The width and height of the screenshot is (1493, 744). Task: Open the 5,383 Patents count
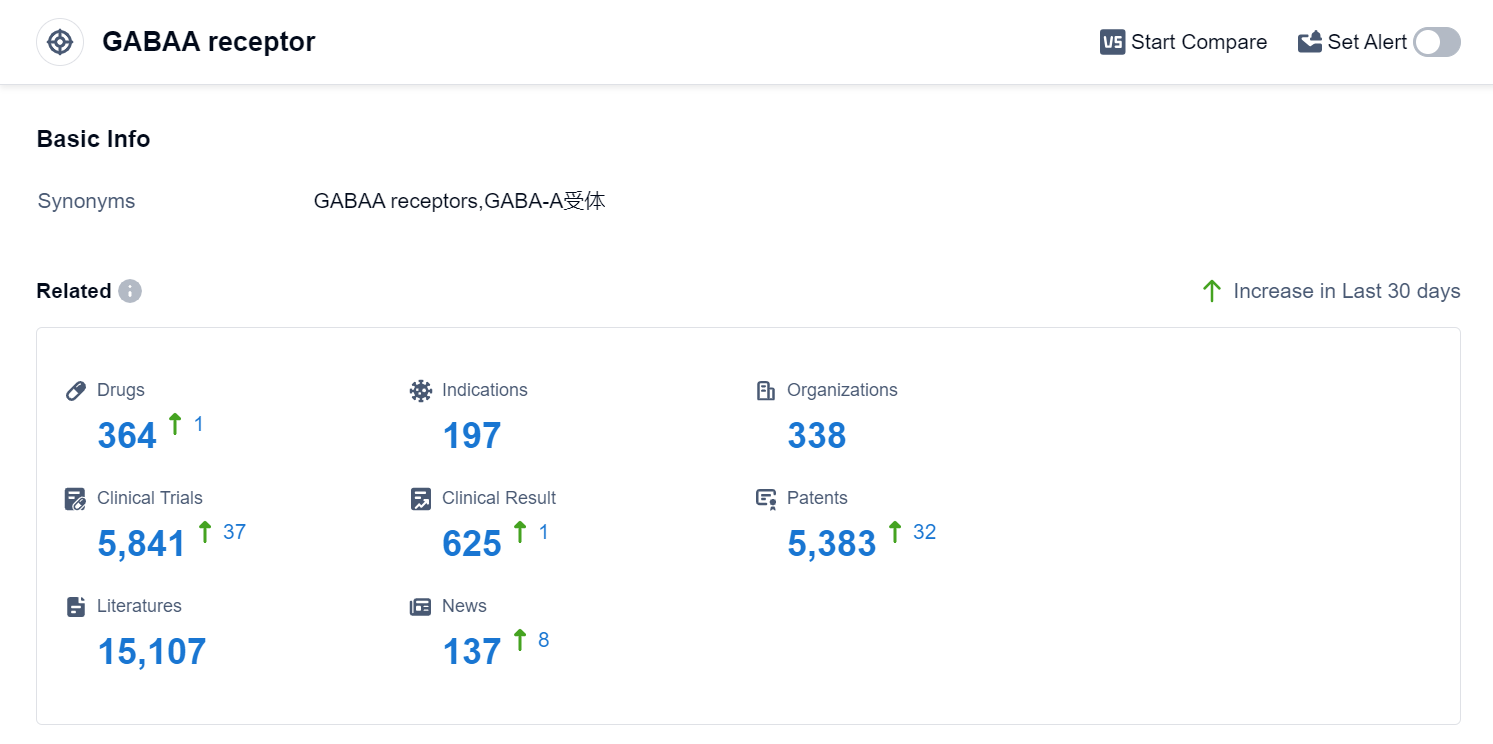(x=831, y=544)
